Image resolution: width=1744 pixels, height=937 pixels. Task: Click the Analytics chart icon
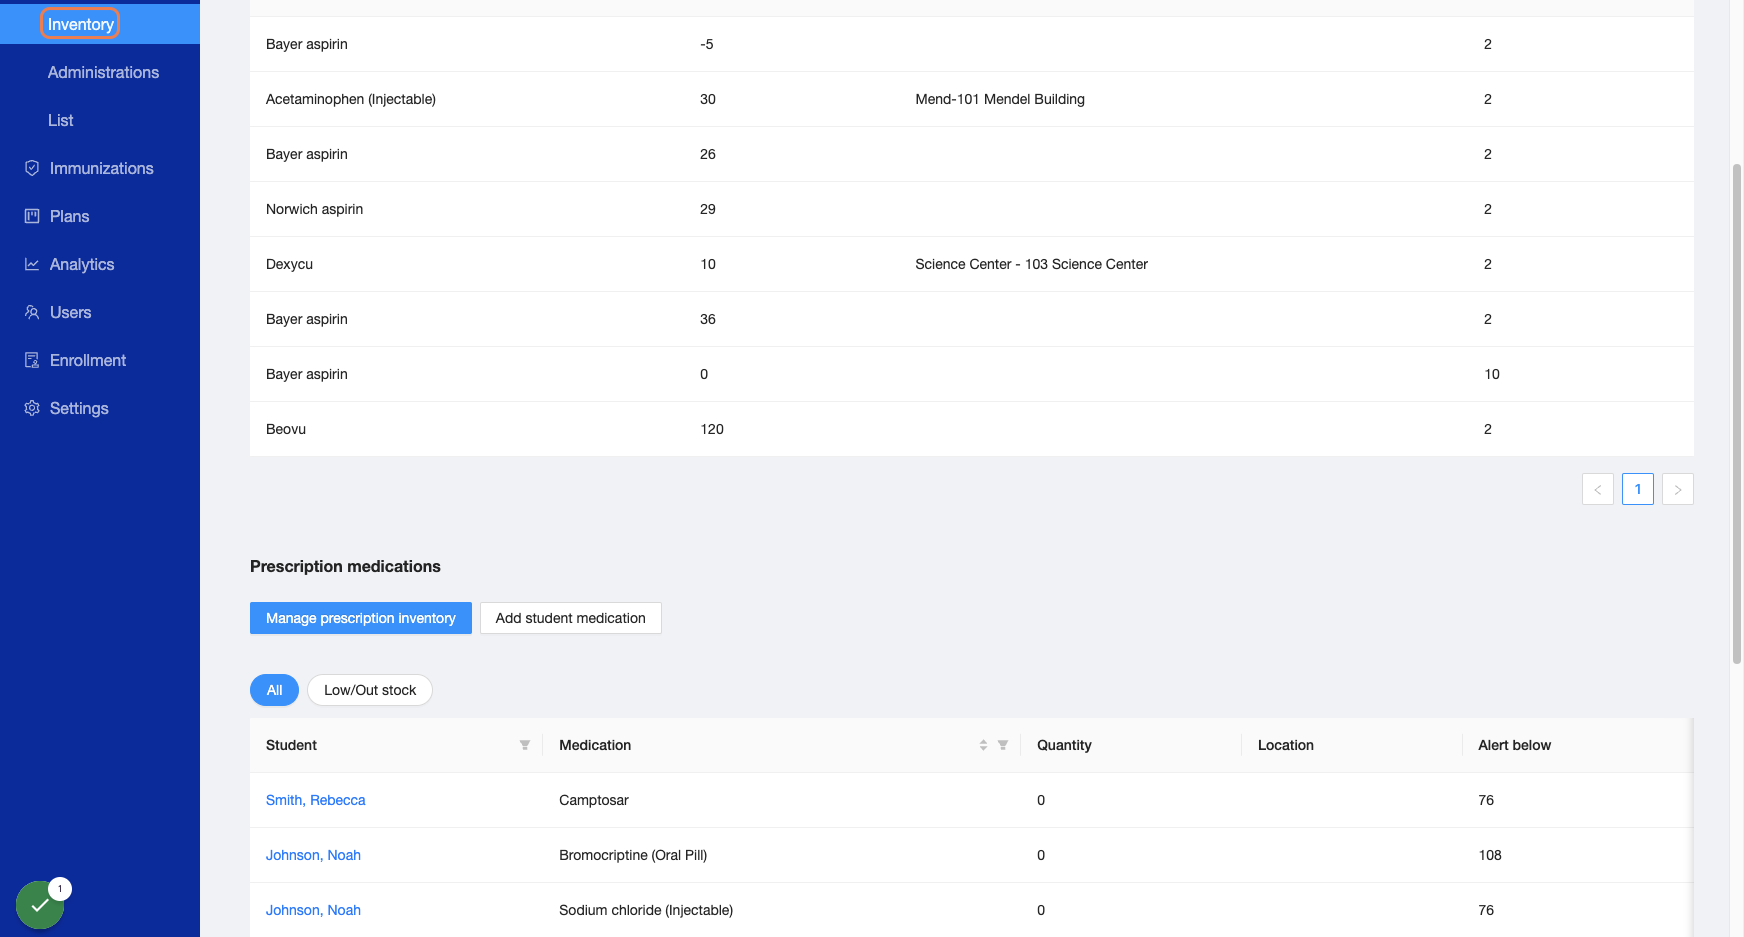(x=32, y=264)
